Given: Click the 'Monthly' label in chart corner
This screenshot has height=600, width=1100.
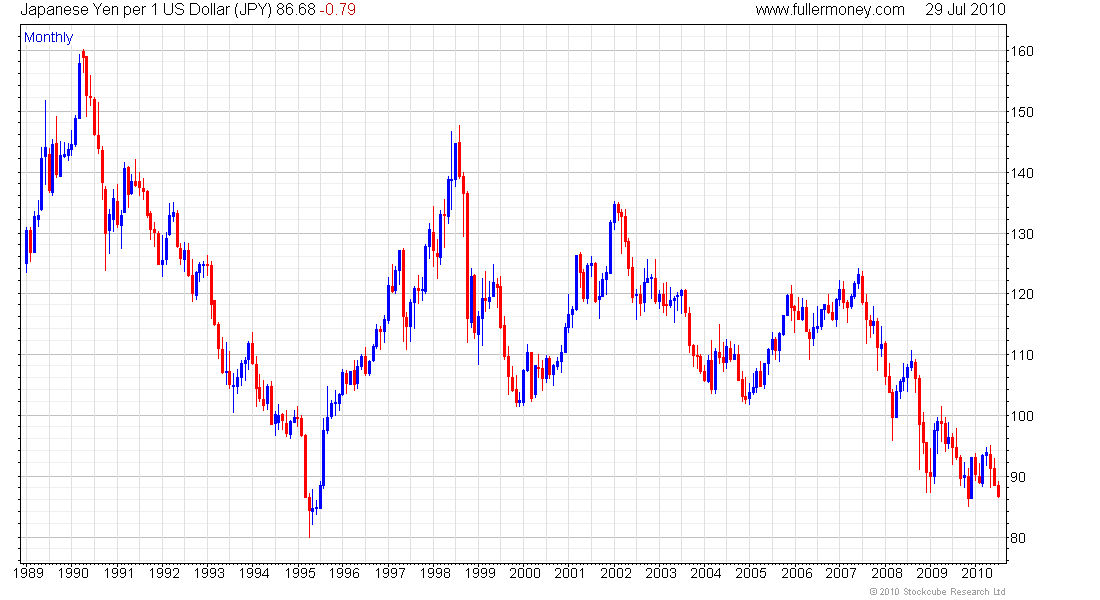Looking at the screenshot, I should click(48, 38).
